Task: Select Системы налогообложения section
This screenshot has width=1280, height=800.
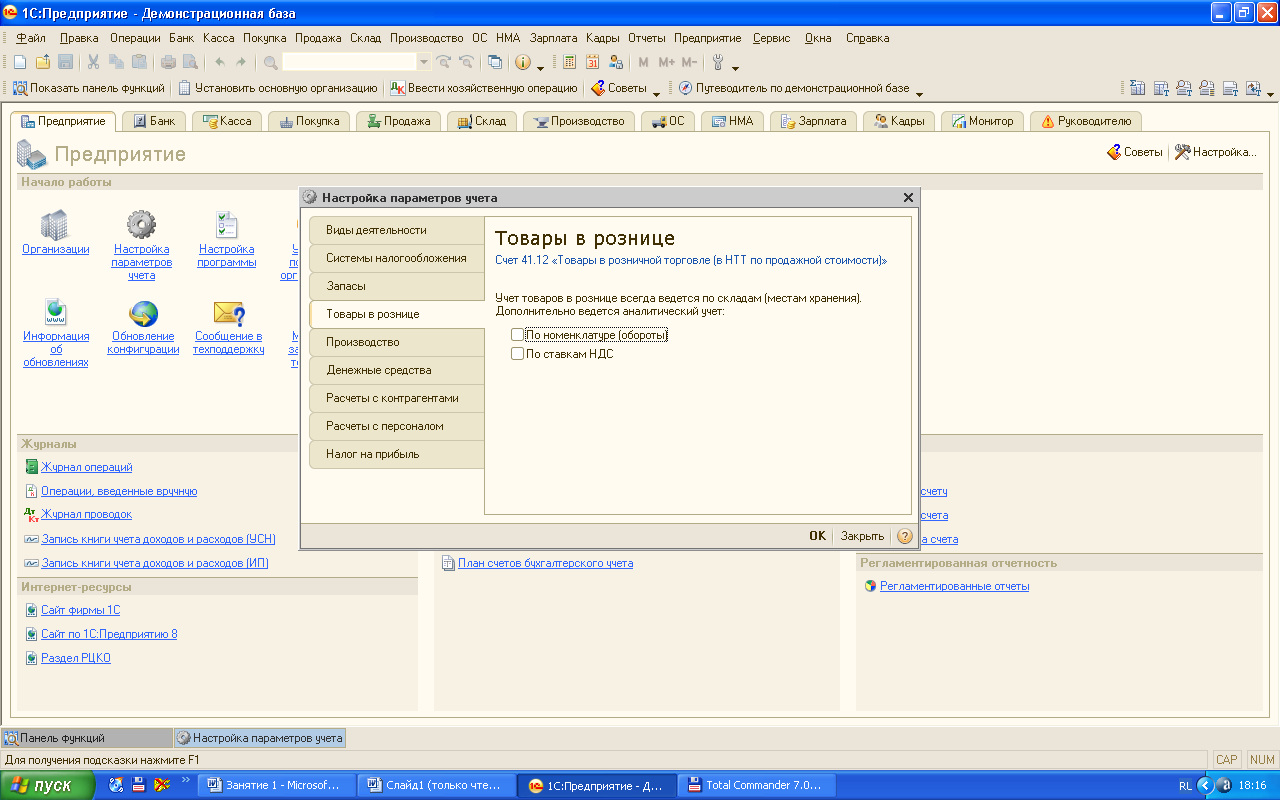Action: 397,258
